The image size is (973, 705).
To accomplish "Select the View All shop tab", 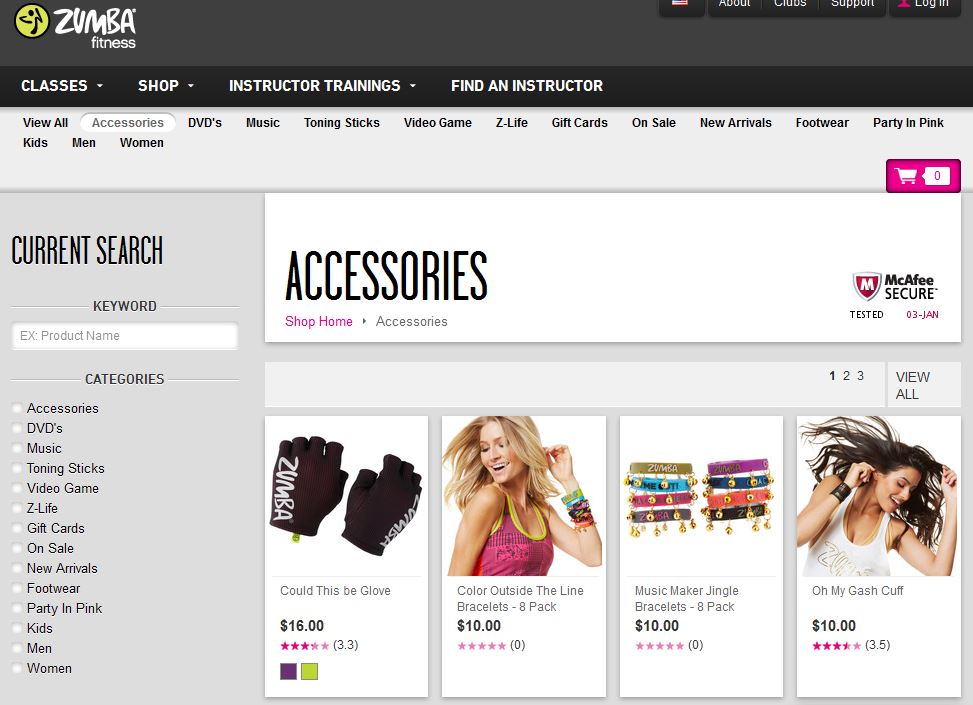I will coord(45,123).
